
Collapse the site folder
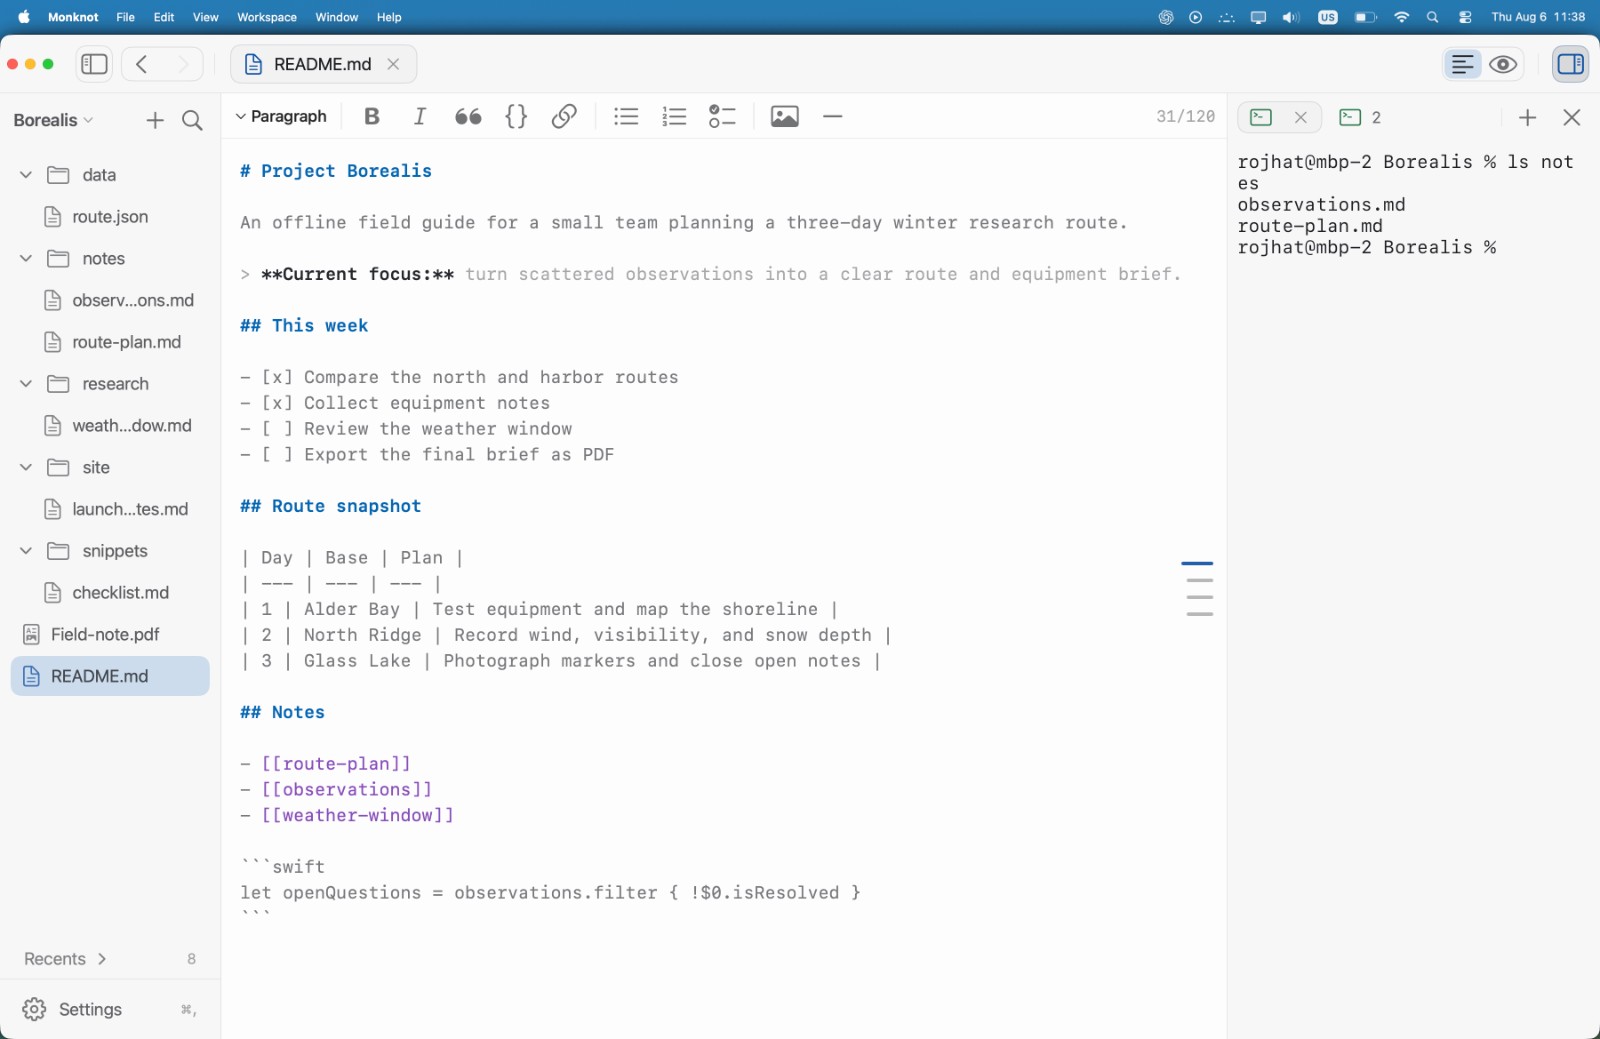[x=26, y=467]
